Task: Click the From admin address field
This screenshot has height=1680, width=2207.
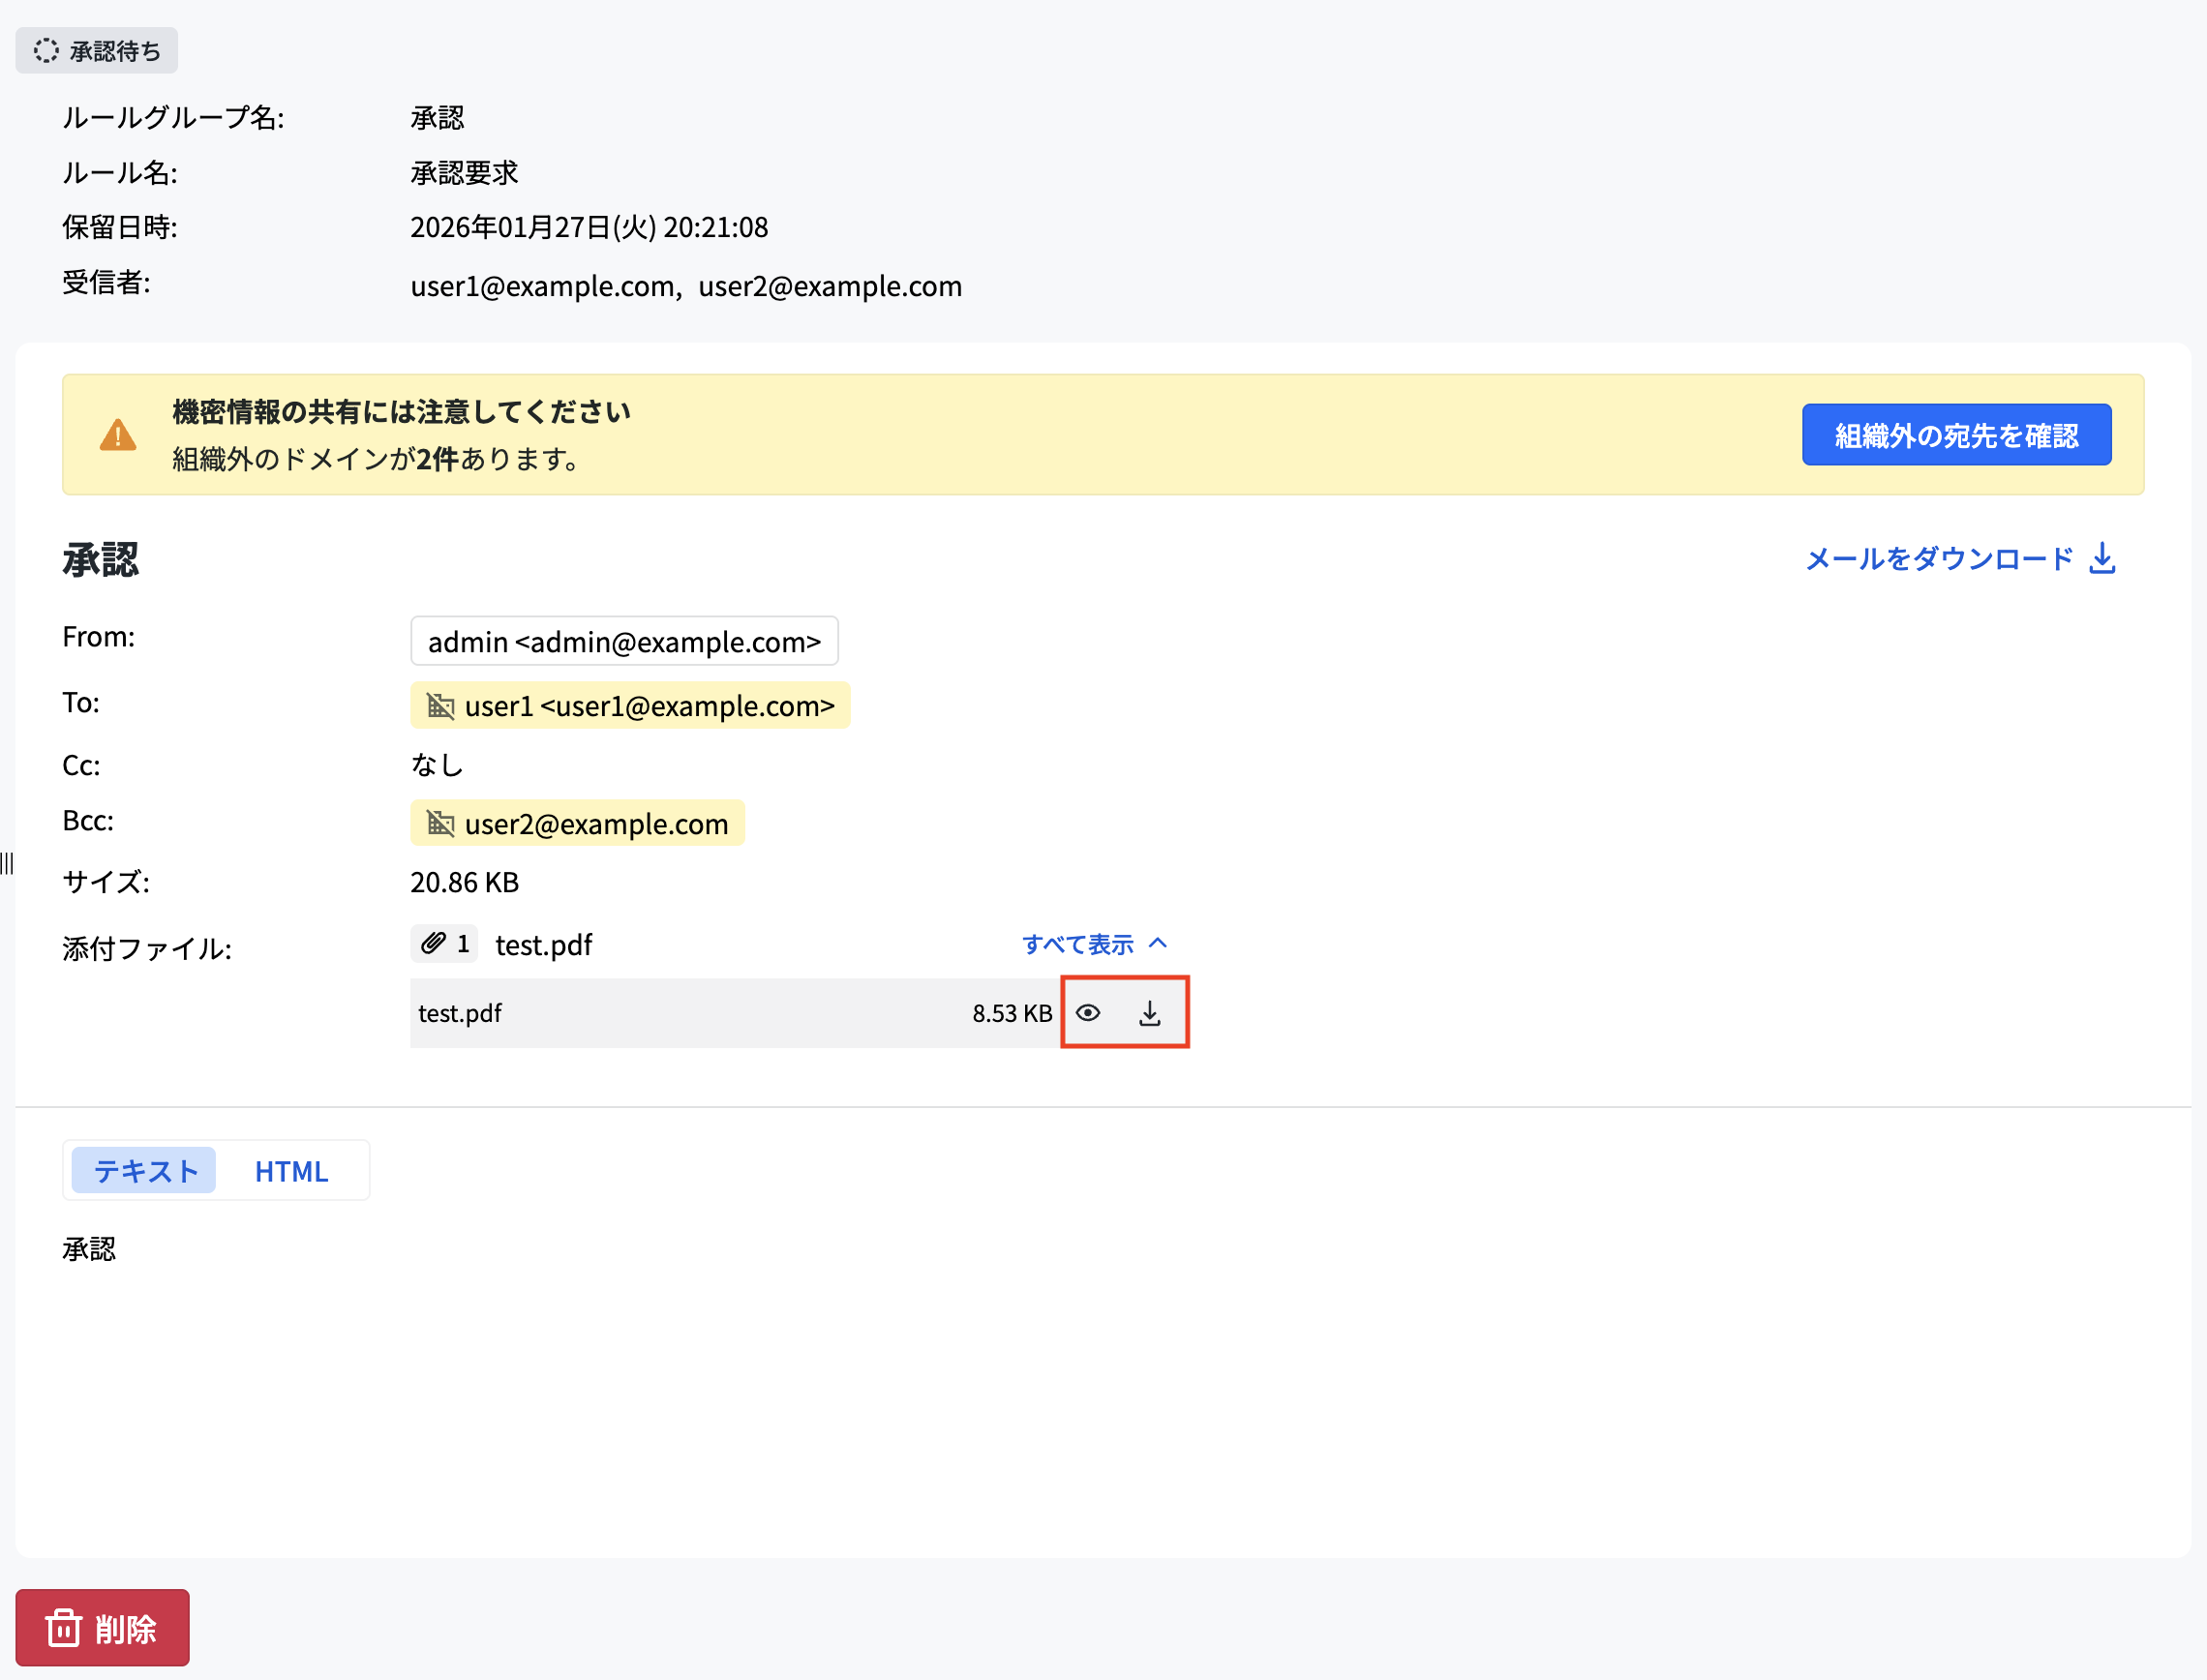Action: (624, 641)
